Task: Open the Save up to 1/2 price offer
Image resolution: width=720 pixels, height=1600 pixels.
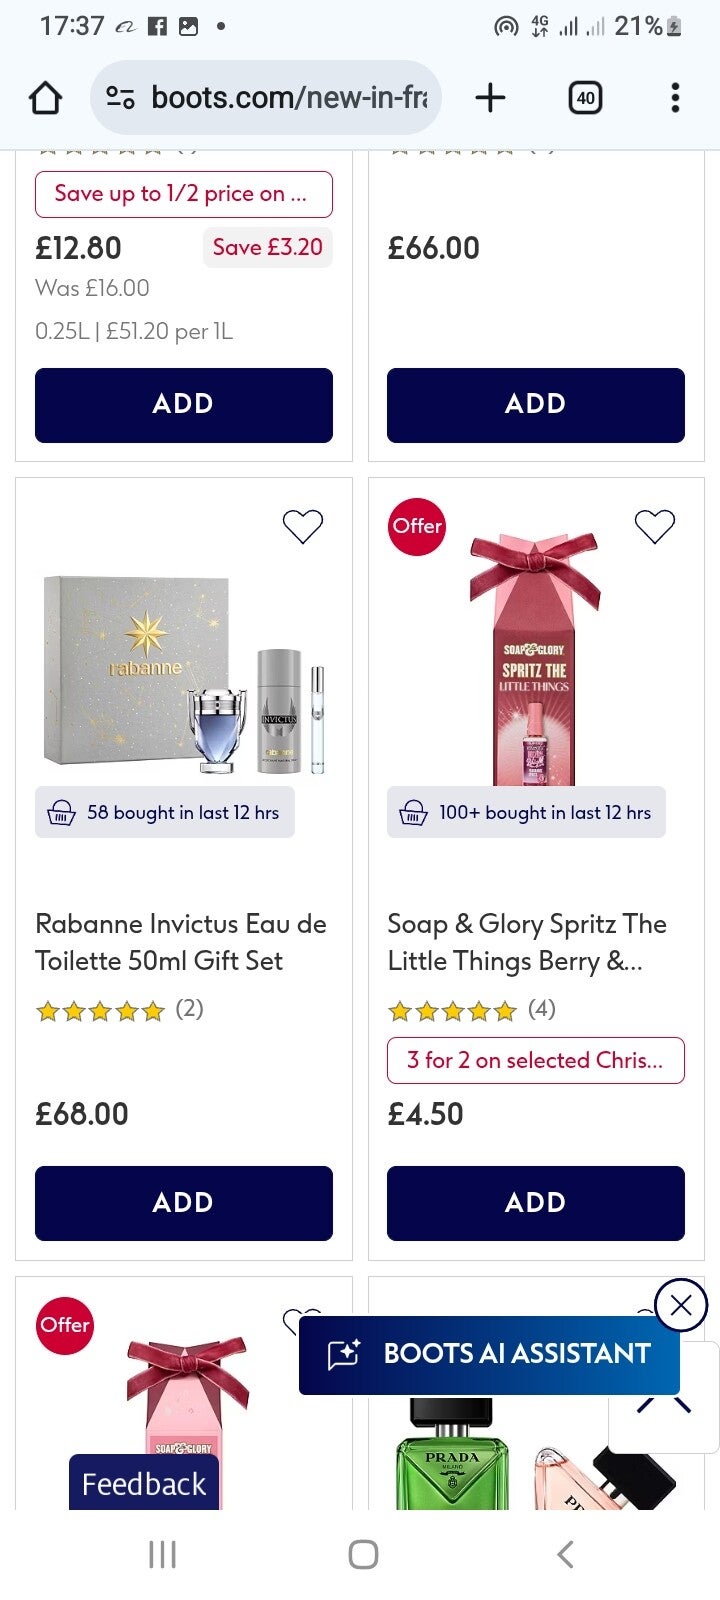Action: click(183, 194)
